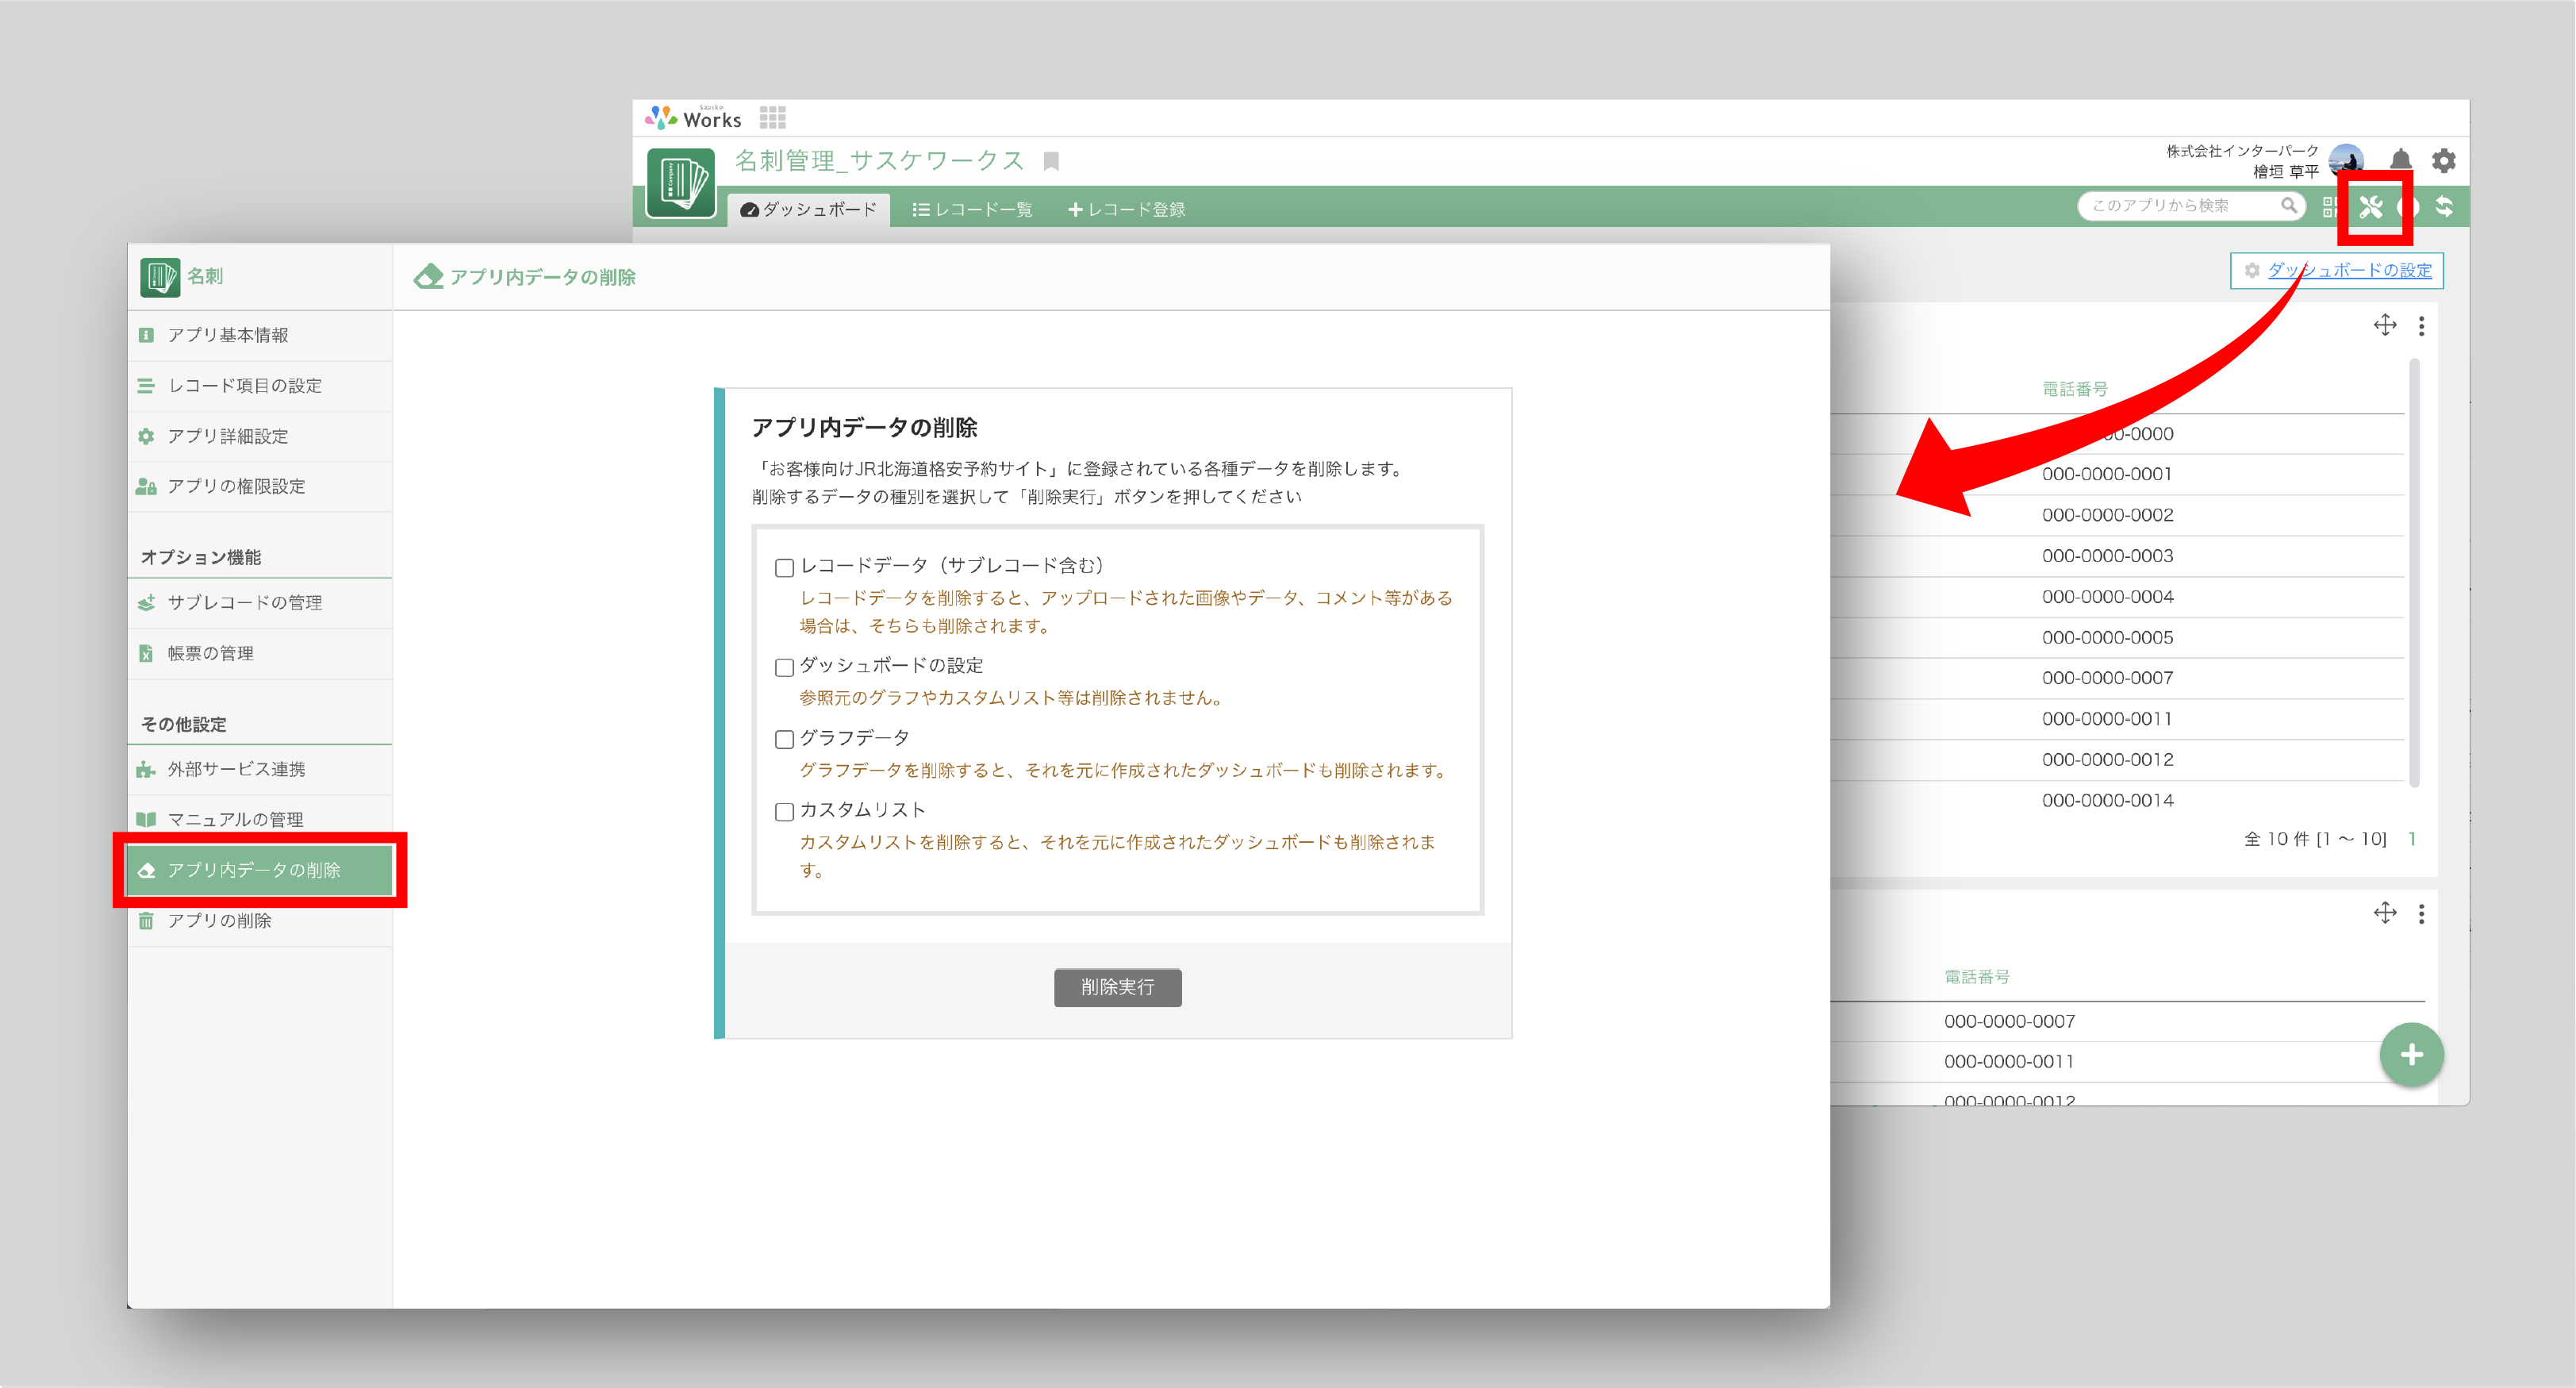
Task: Click the refresh arrows icon in green bar
Action: coord(2444,207)
